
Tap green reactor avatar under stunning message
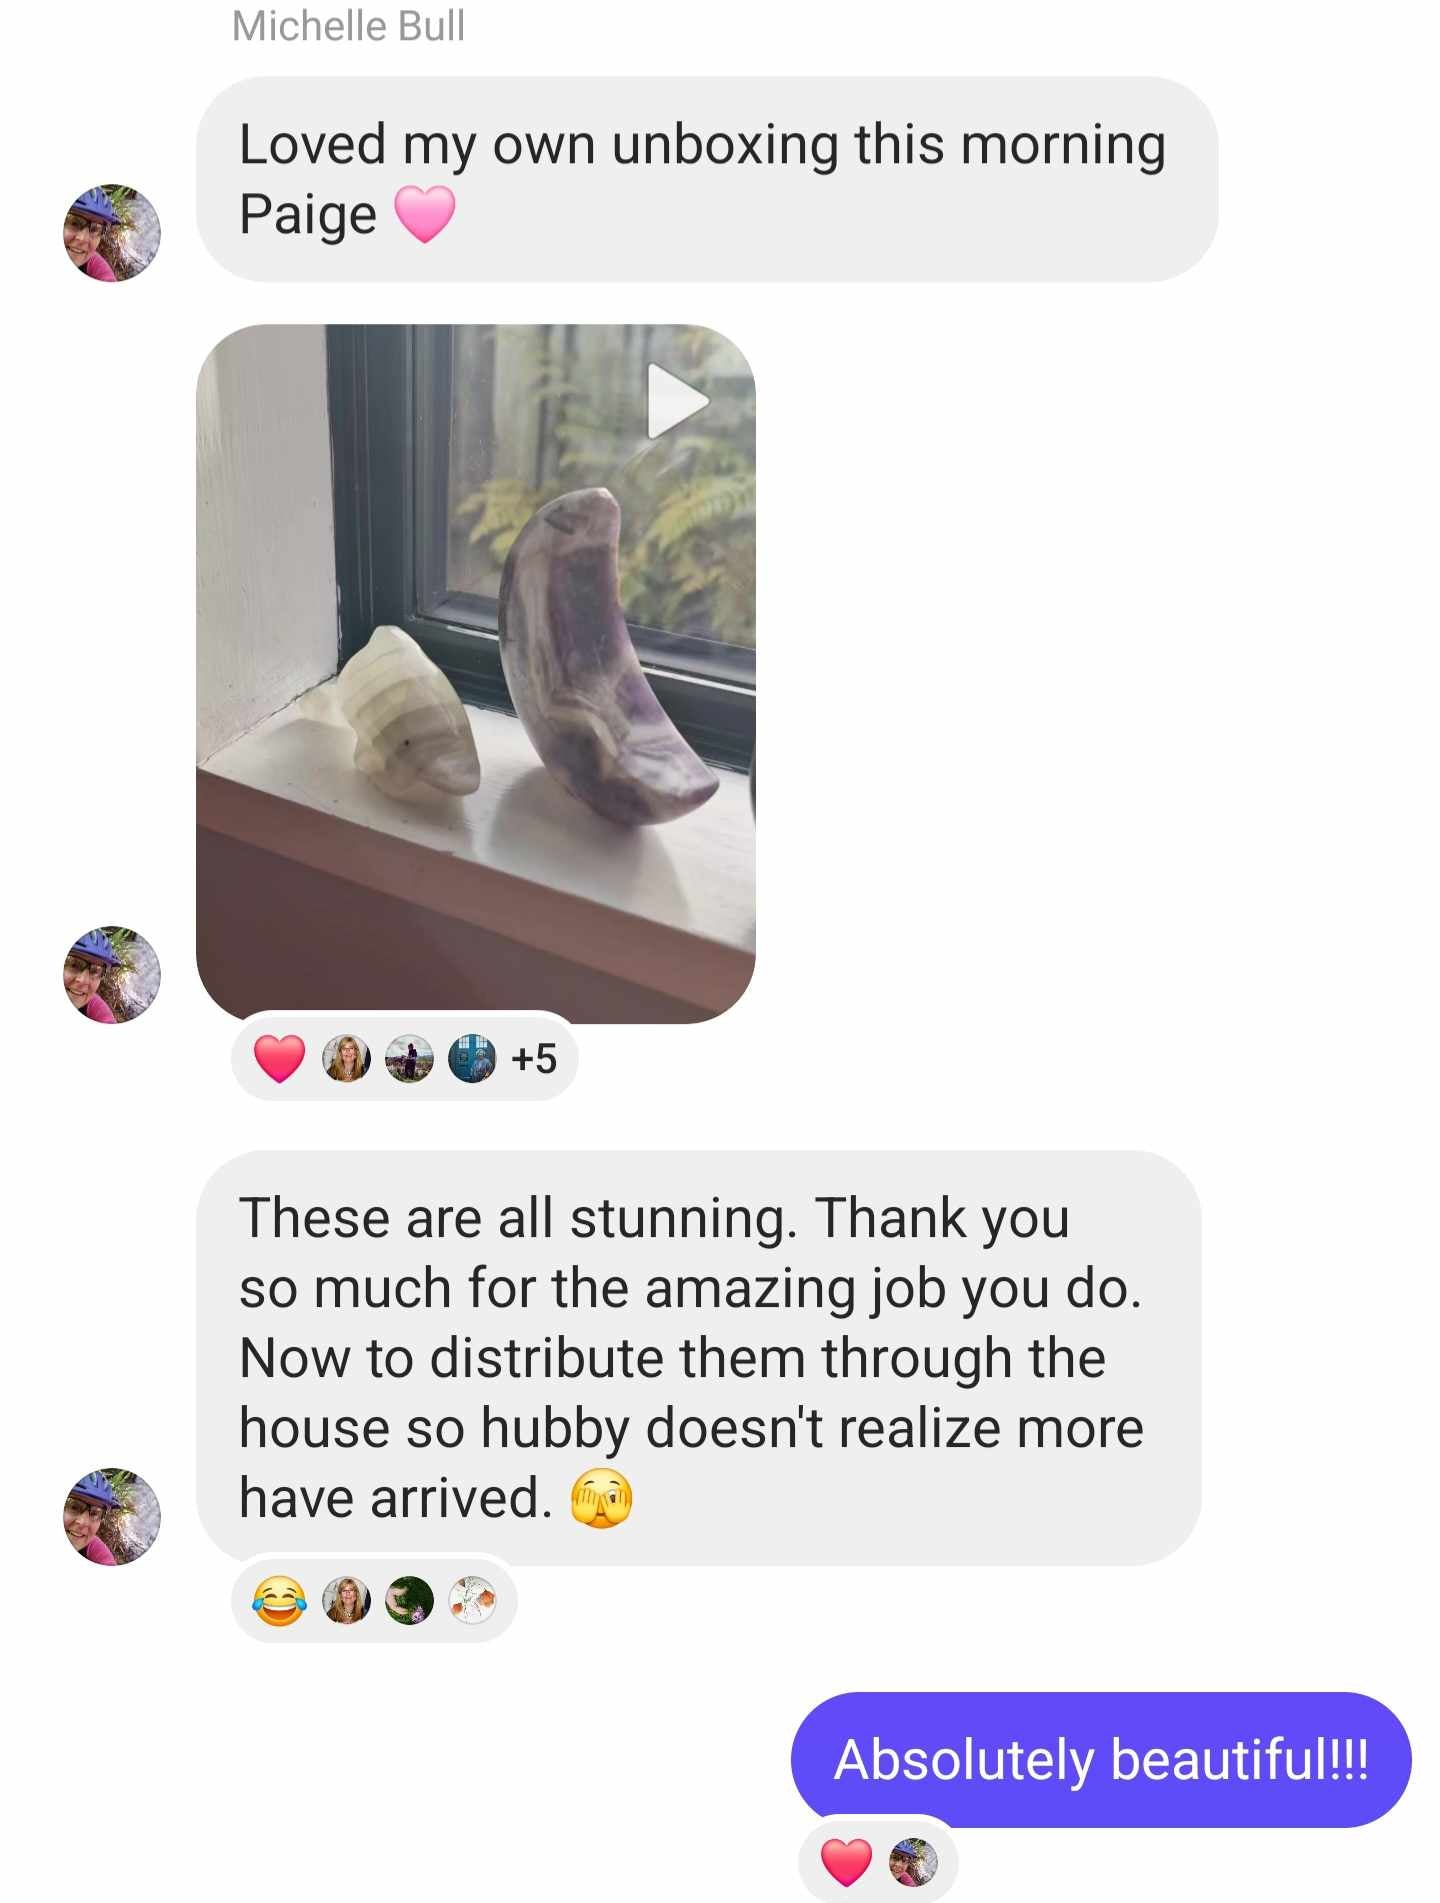coord(409,1601)
